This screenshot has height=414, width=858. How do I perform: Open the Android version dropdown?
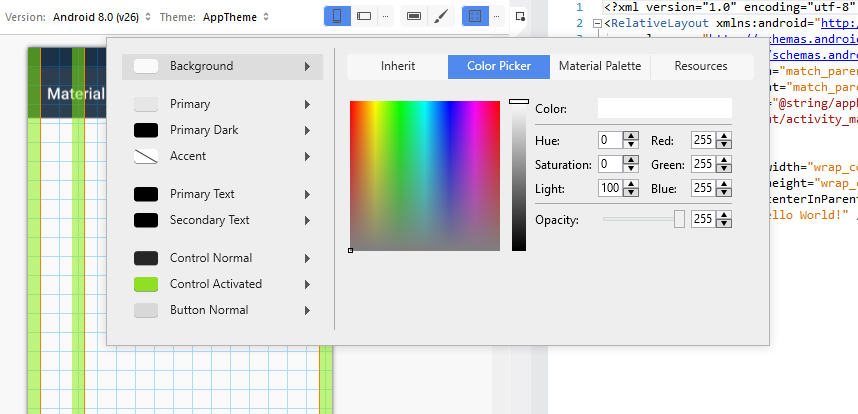pyautogui.click(x=99, y=17)
